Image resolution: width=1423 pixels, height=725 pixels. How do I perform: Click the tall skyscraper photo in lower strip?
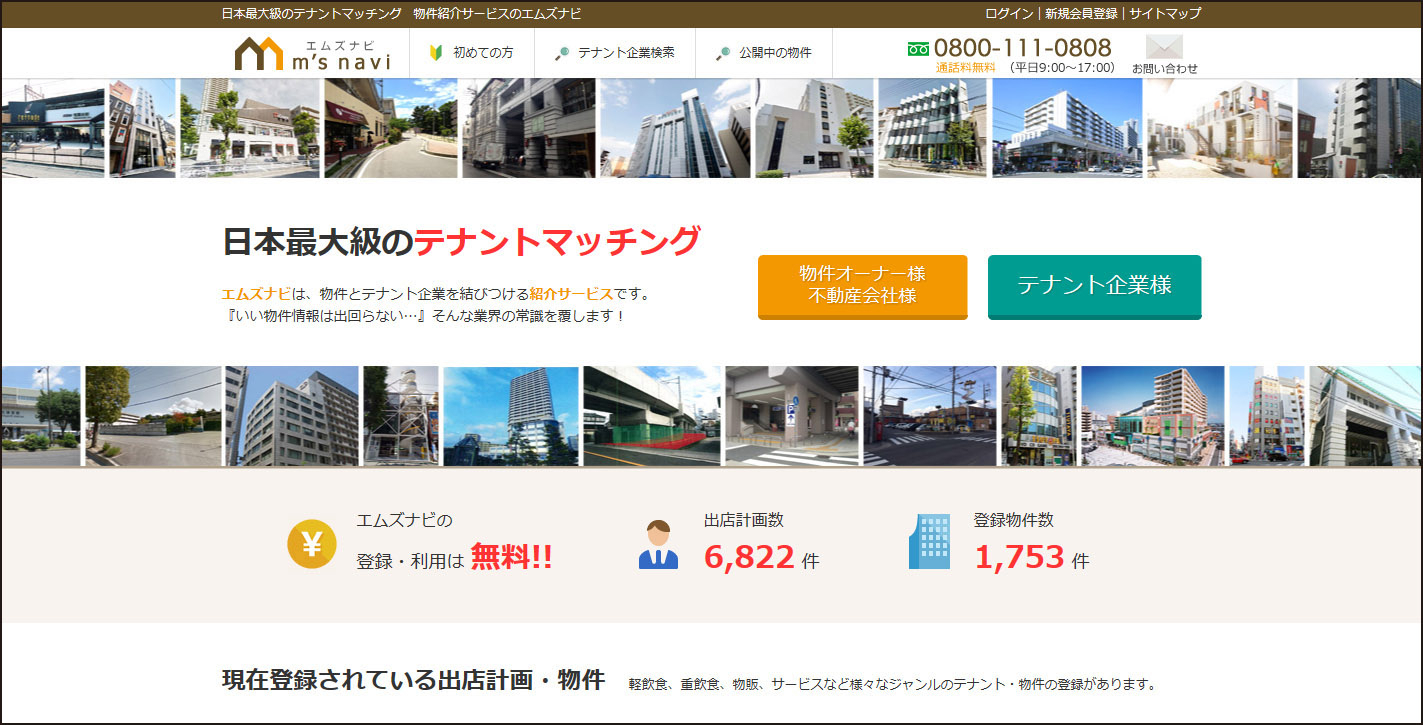pyautogui.click(x=511, y=416)
